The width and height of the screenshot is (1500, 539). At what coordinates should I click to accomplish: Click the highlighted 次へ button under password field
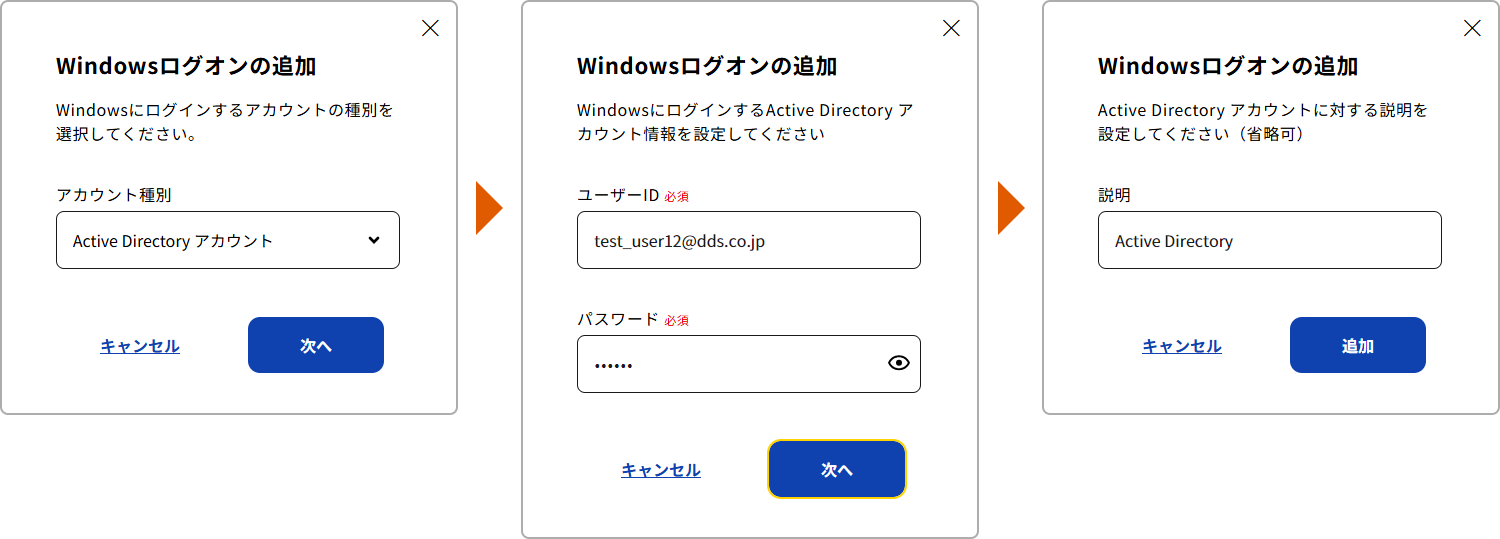837,469
